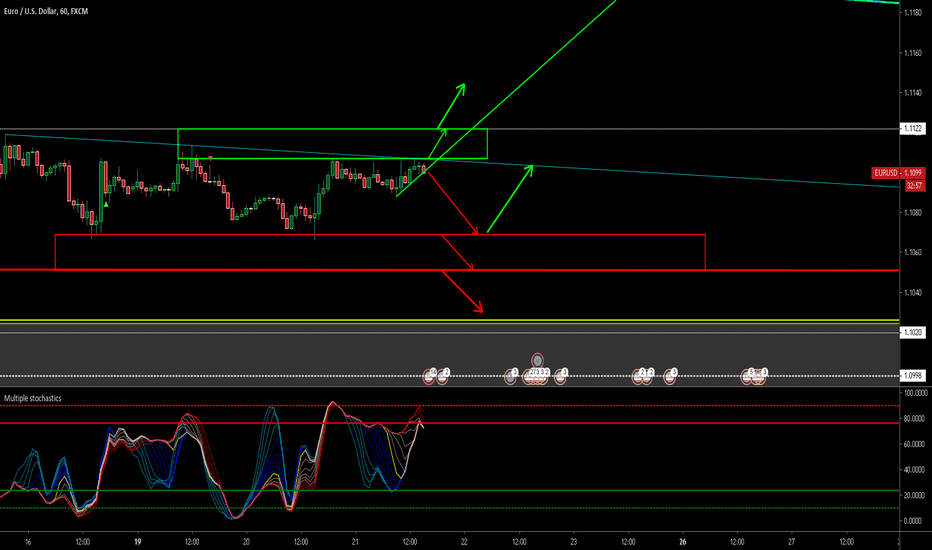Screen dimensions: 932x550
Task: Select the EURUSD 1.1099 current price label
Action: (898, 173)
